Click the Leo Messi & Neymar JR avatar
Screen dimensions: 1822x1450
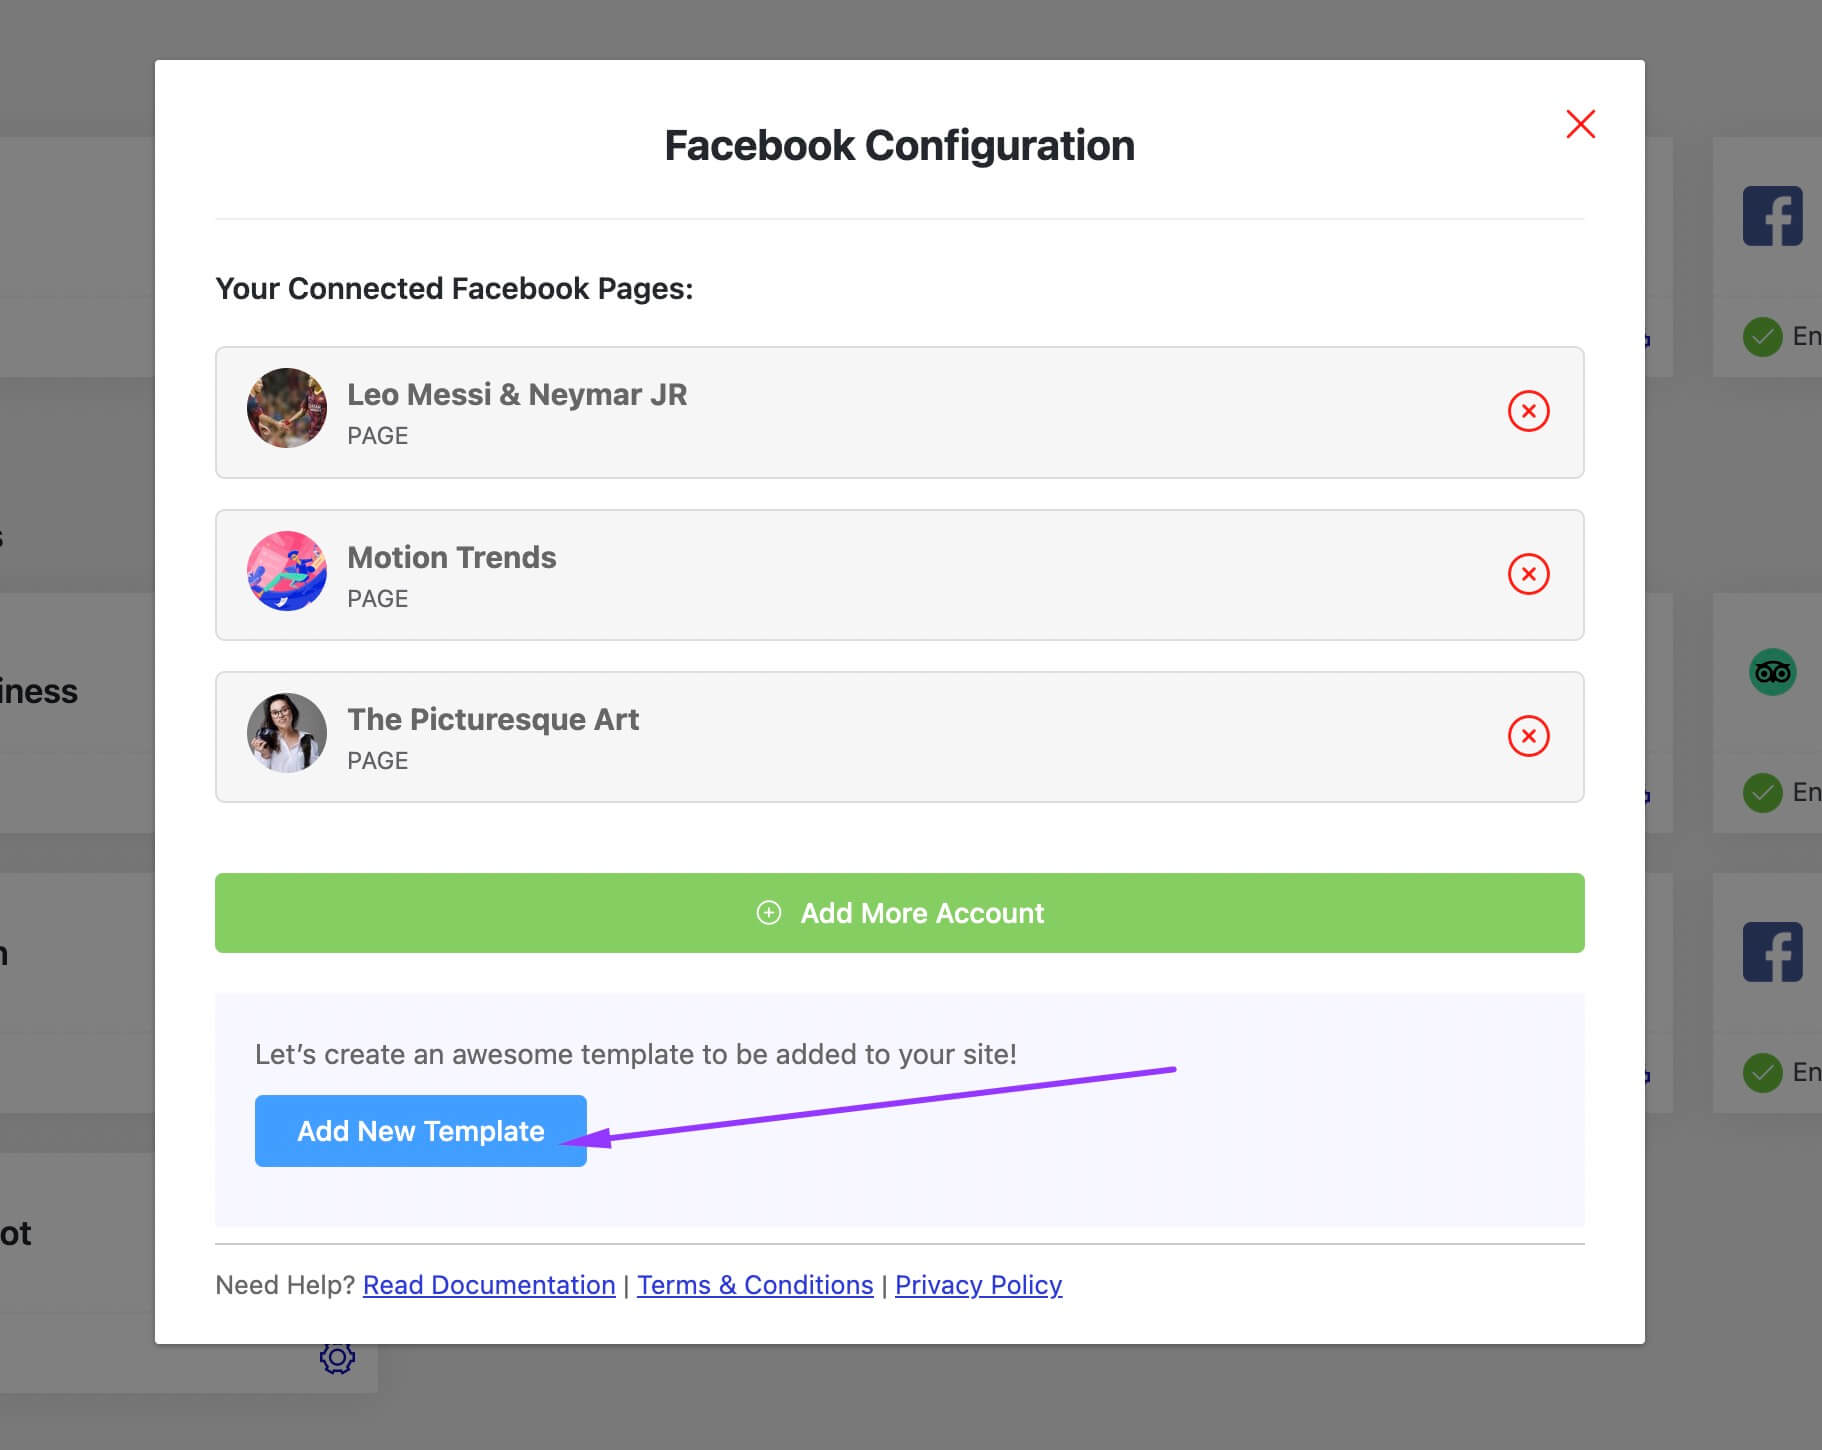(287, 408)
